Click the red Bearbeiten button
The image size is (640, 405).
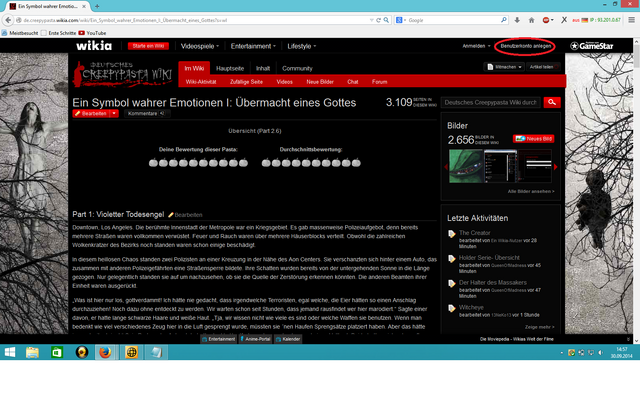point(91,113)
